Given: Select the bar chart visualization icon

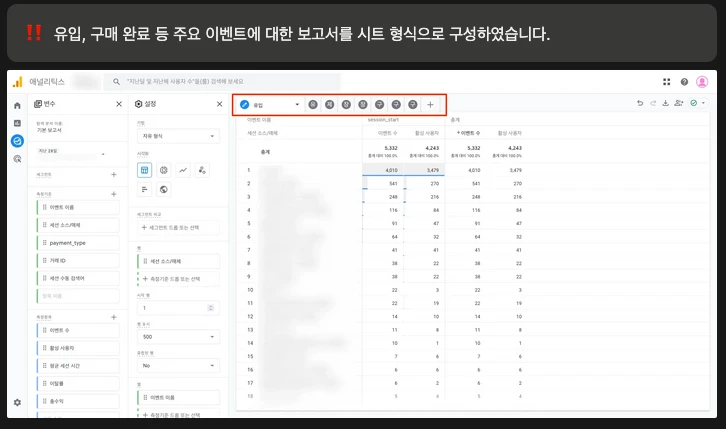Looking at the screenshot, I should click(144, 189).
